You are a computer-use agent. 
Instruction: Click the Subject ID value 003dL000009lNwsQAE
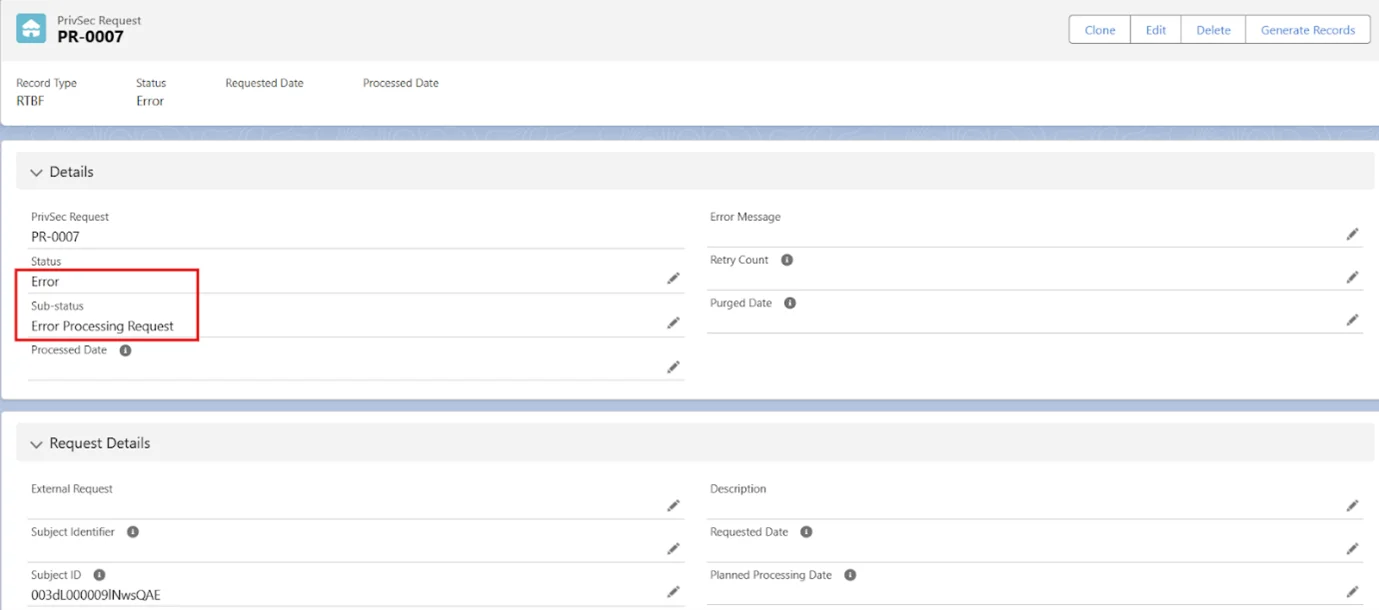pos(96,595)
